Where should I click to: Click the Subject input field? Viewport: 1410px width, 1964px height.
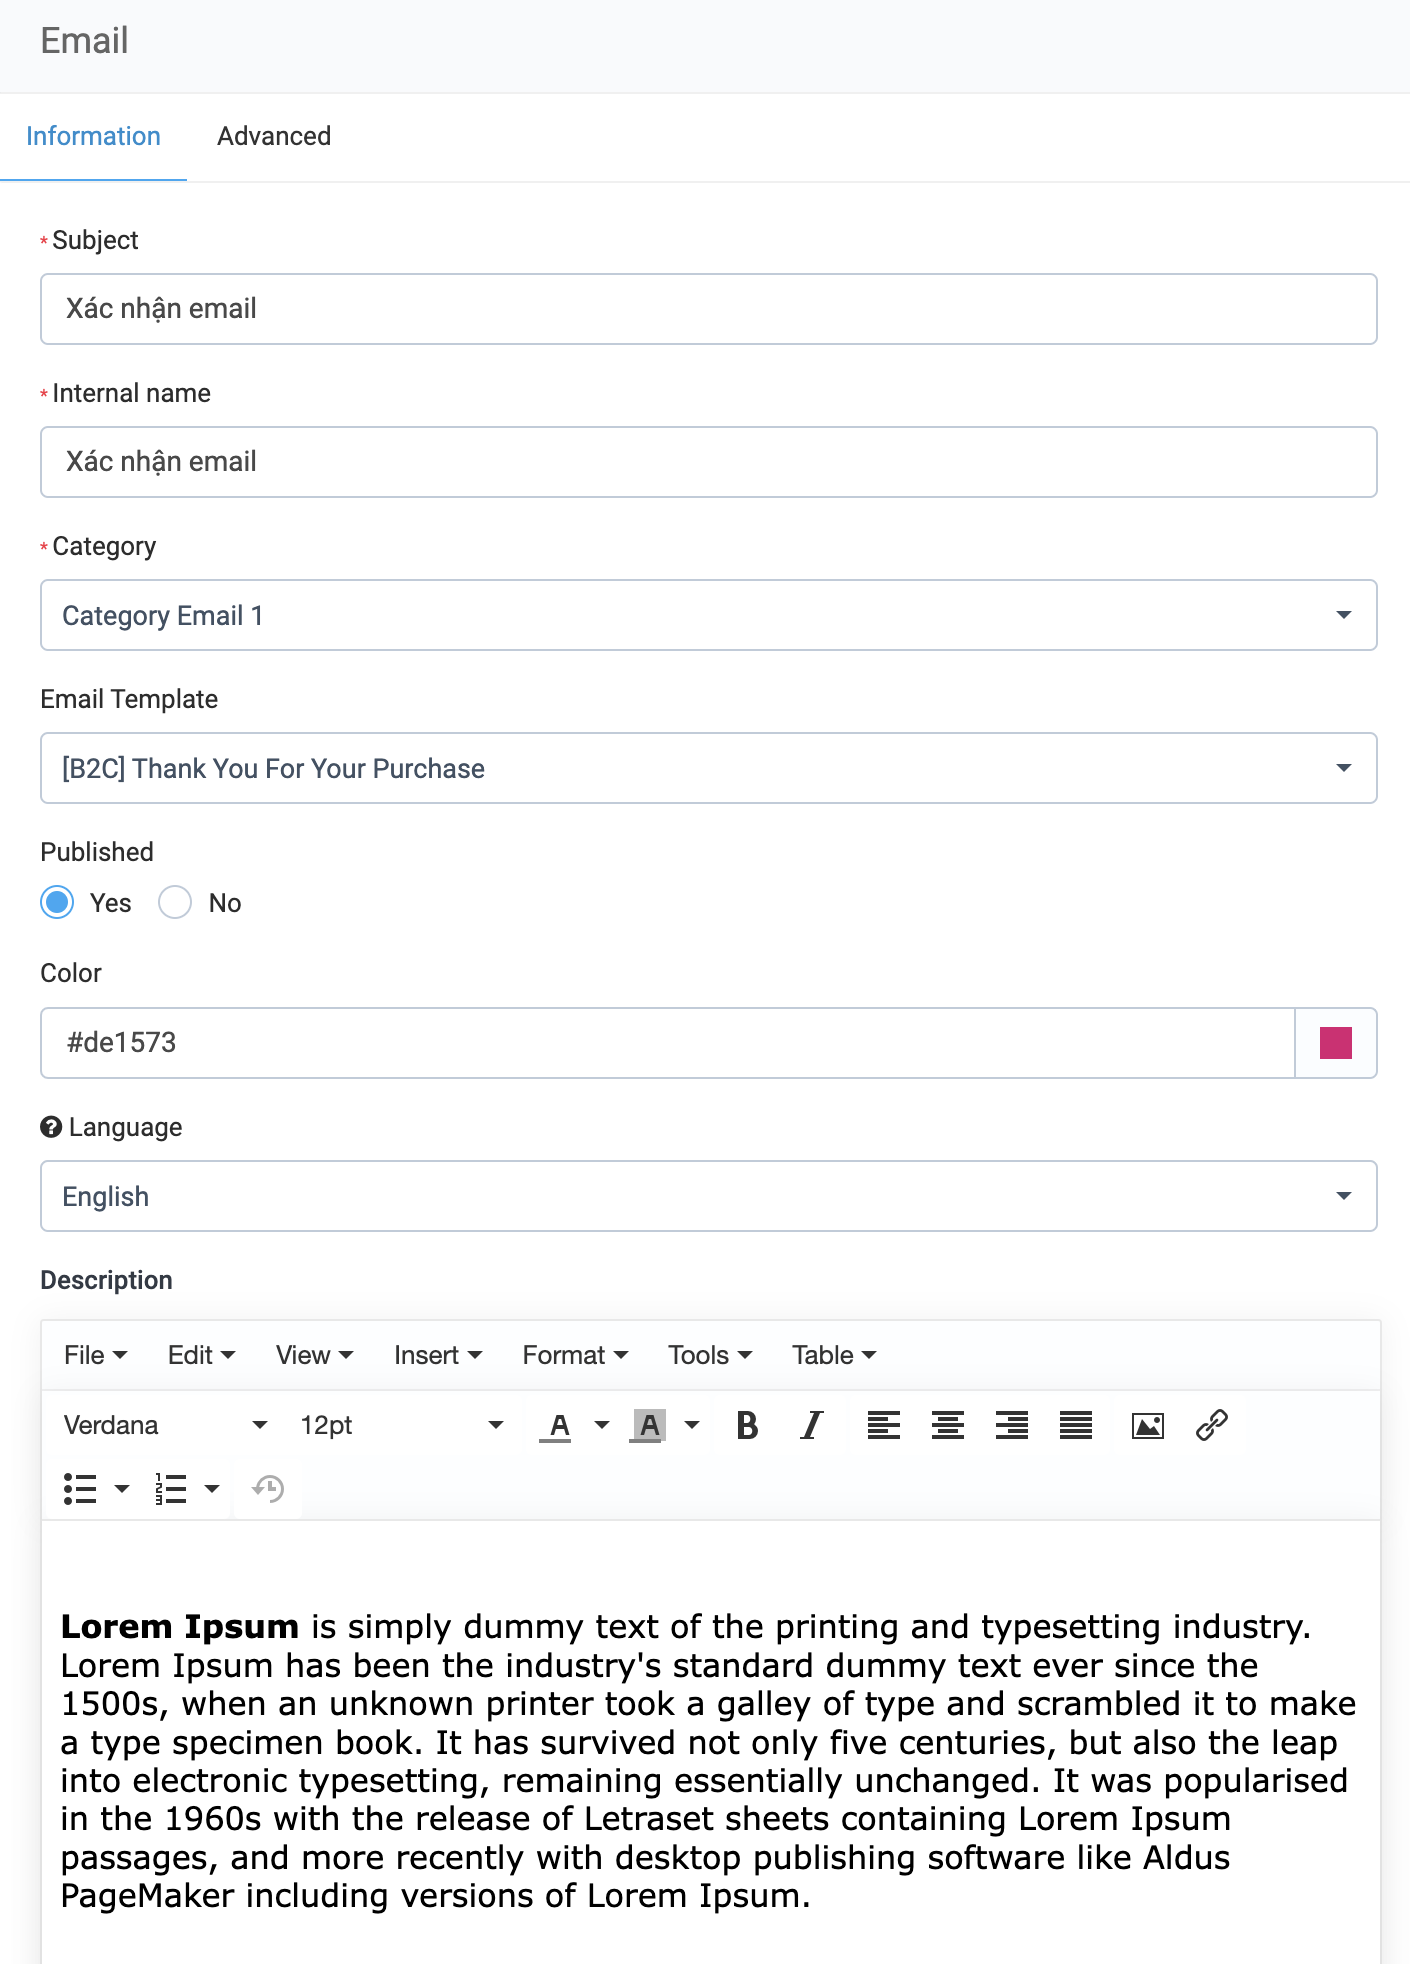(x=708, y=309)
